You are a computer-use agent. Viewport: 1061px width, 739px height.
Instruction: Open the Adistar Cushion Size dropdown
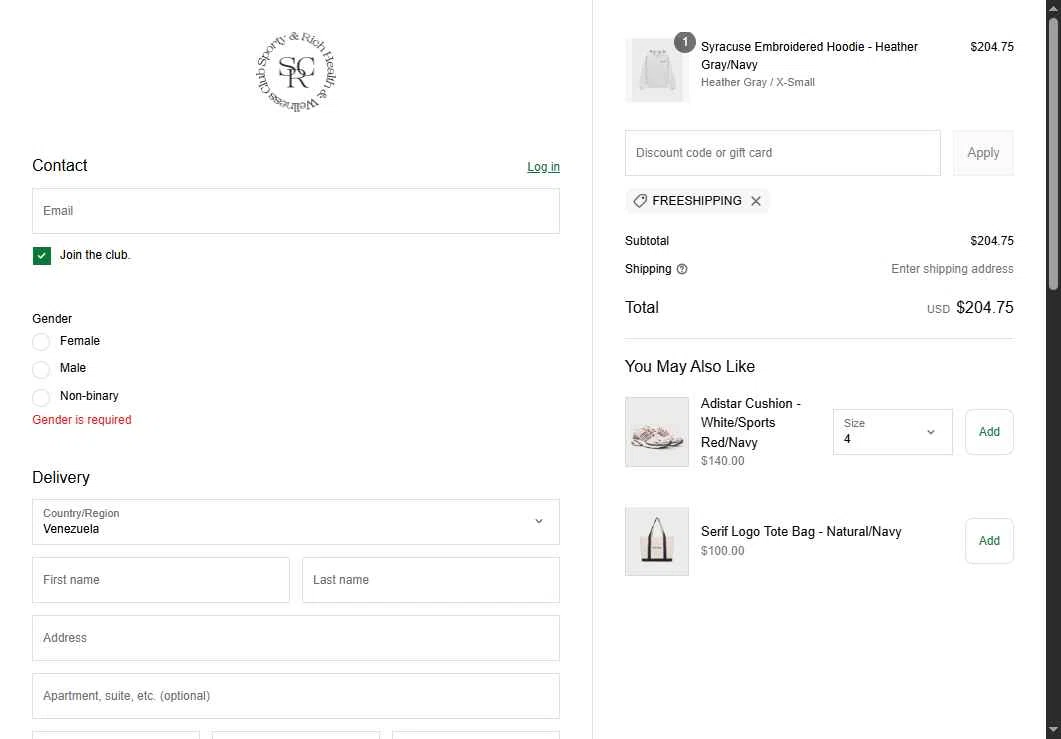click(893, 432)
